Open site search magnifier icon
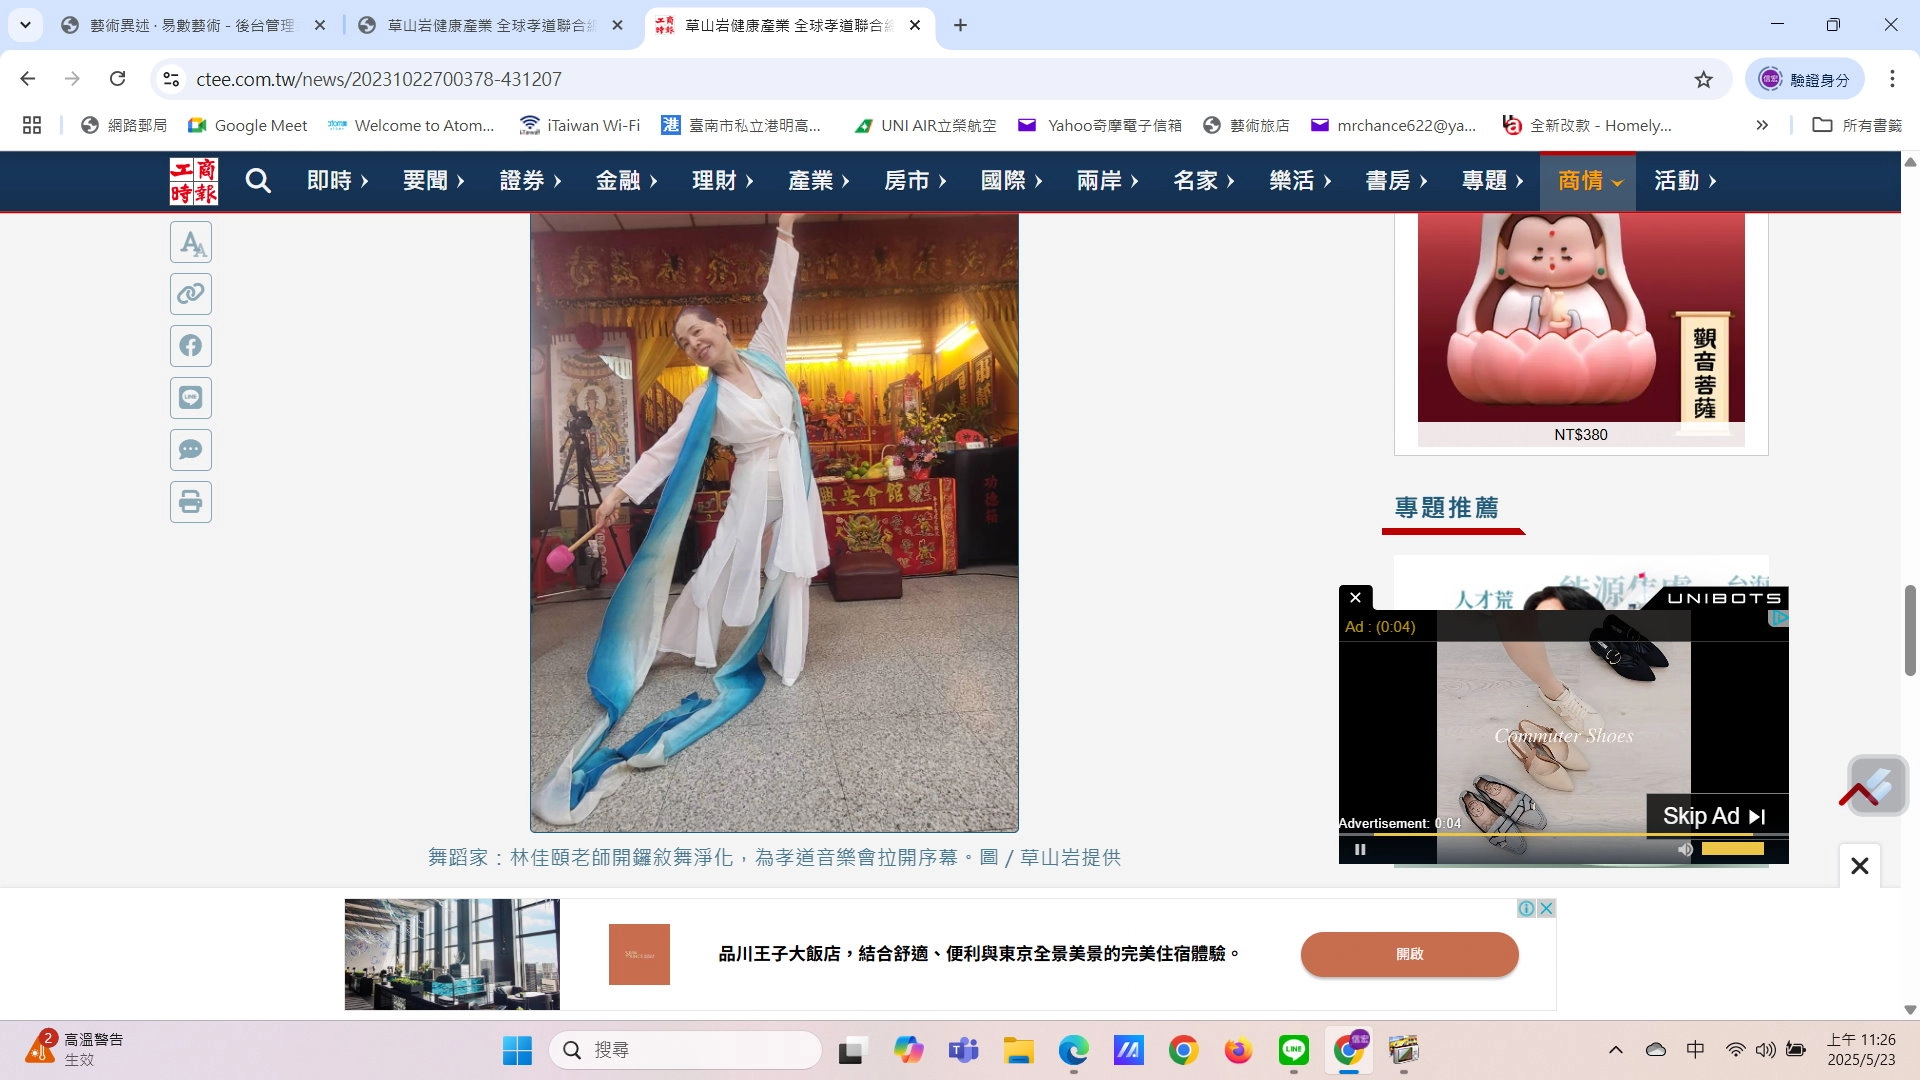1920x1080 pixels. tap(258, 181)
